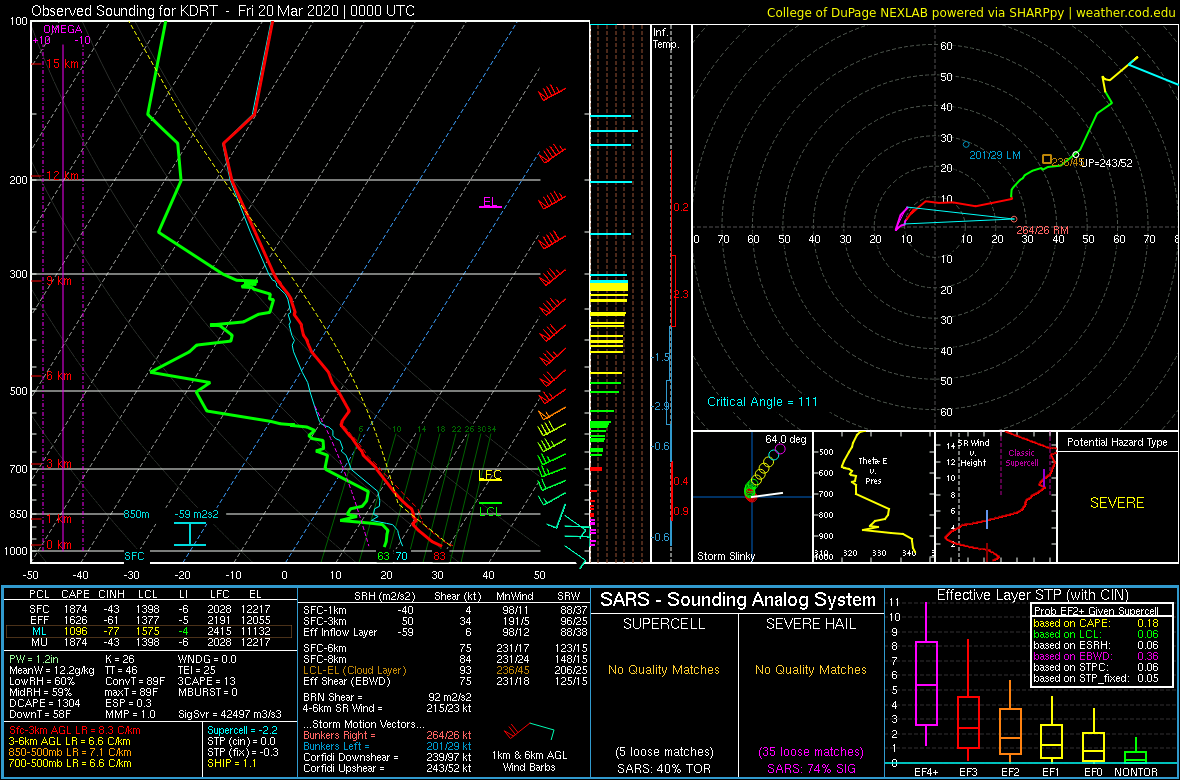
Task: Select the magenta EL marker on the skew-T
Action: click(489, 202)
